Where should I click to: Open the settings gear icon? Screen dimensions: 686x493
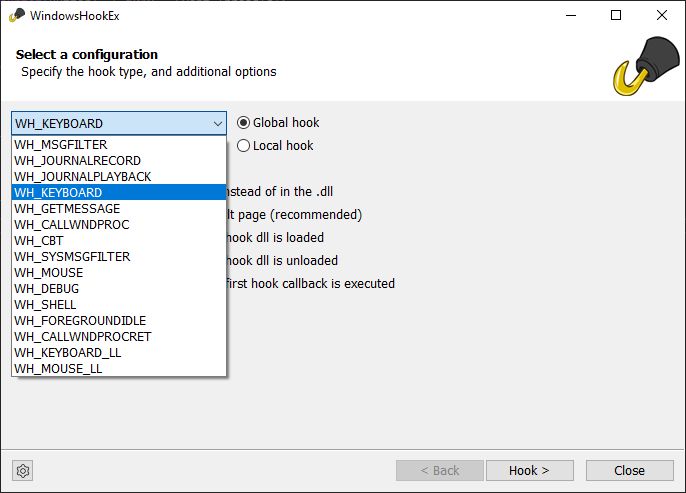[23, 471]
